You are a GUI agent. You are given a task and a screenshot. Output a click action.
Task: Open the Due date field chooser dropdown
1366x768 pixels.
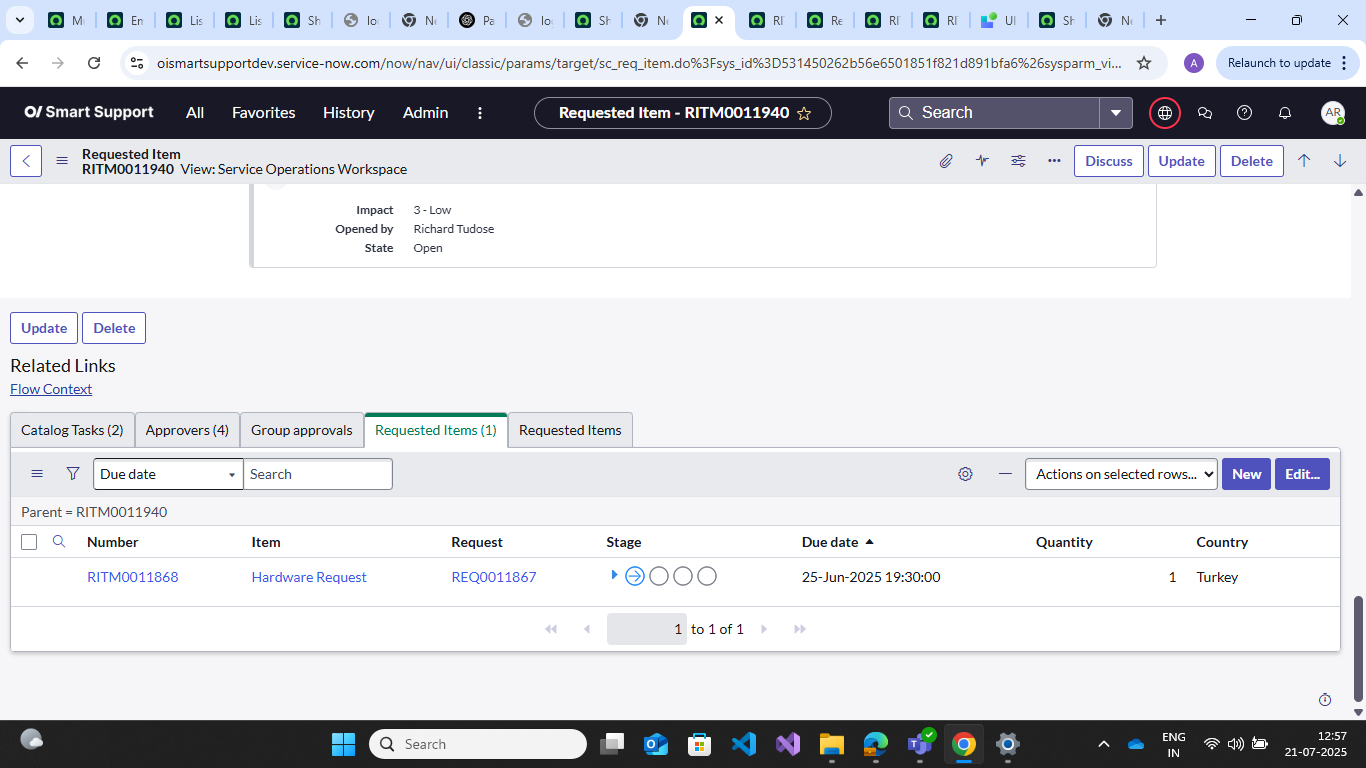pos(167,473)
